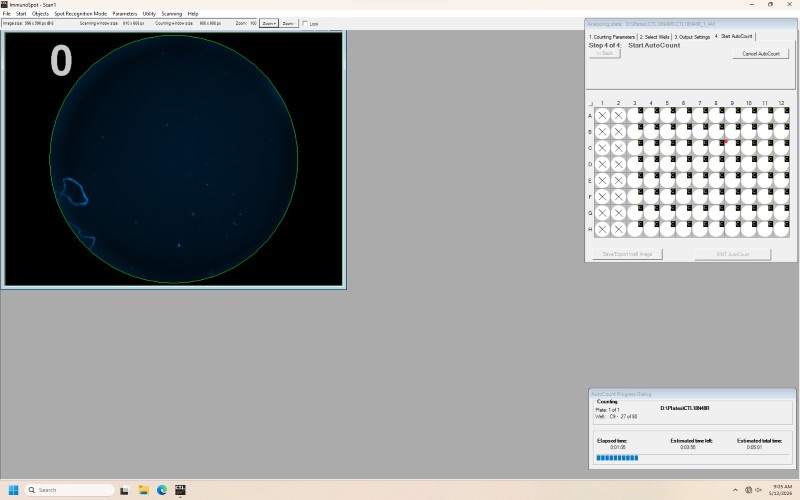Switch to the 3. Output Settings tab
Viewport: 800px width, 500px height.
[692, 37]
